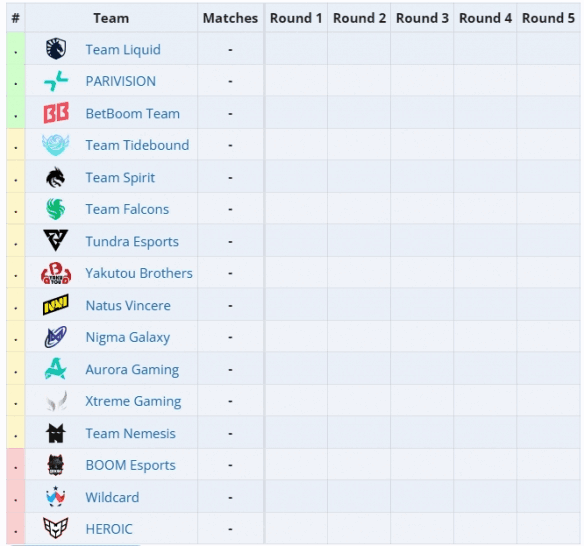Open the BOOM Esports link
This screenshot has height=546, width=584.
(x=130, y=465)
